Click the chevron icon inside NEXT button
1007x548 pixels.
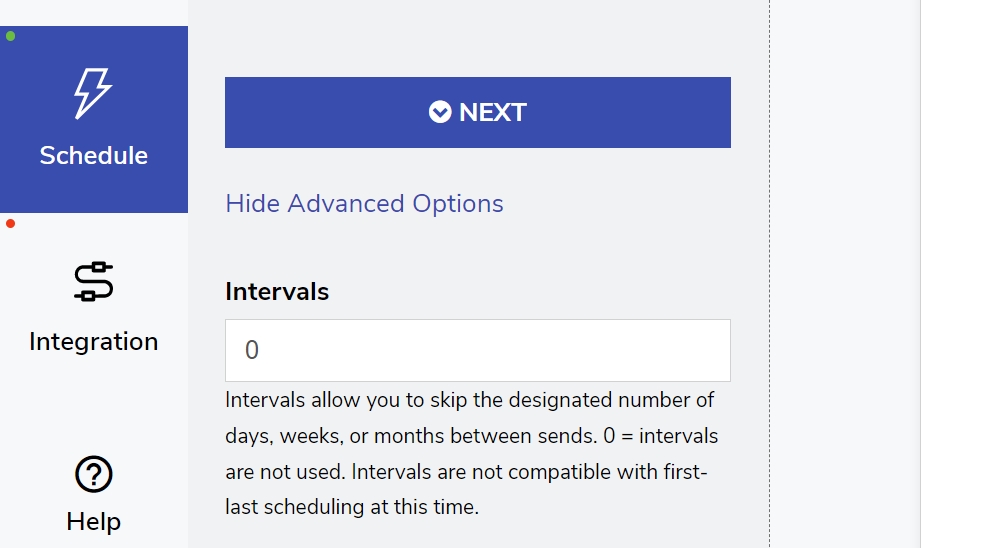[x=440, y=112]
